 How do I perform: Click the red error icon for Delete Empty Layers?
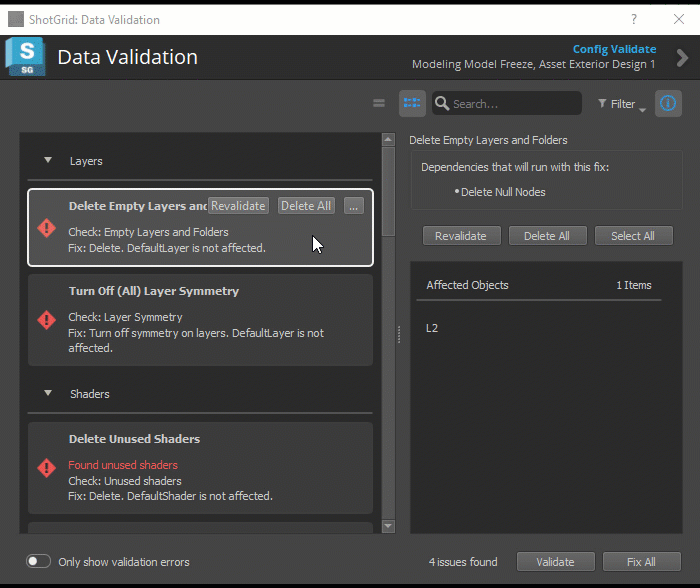point(46,228)
